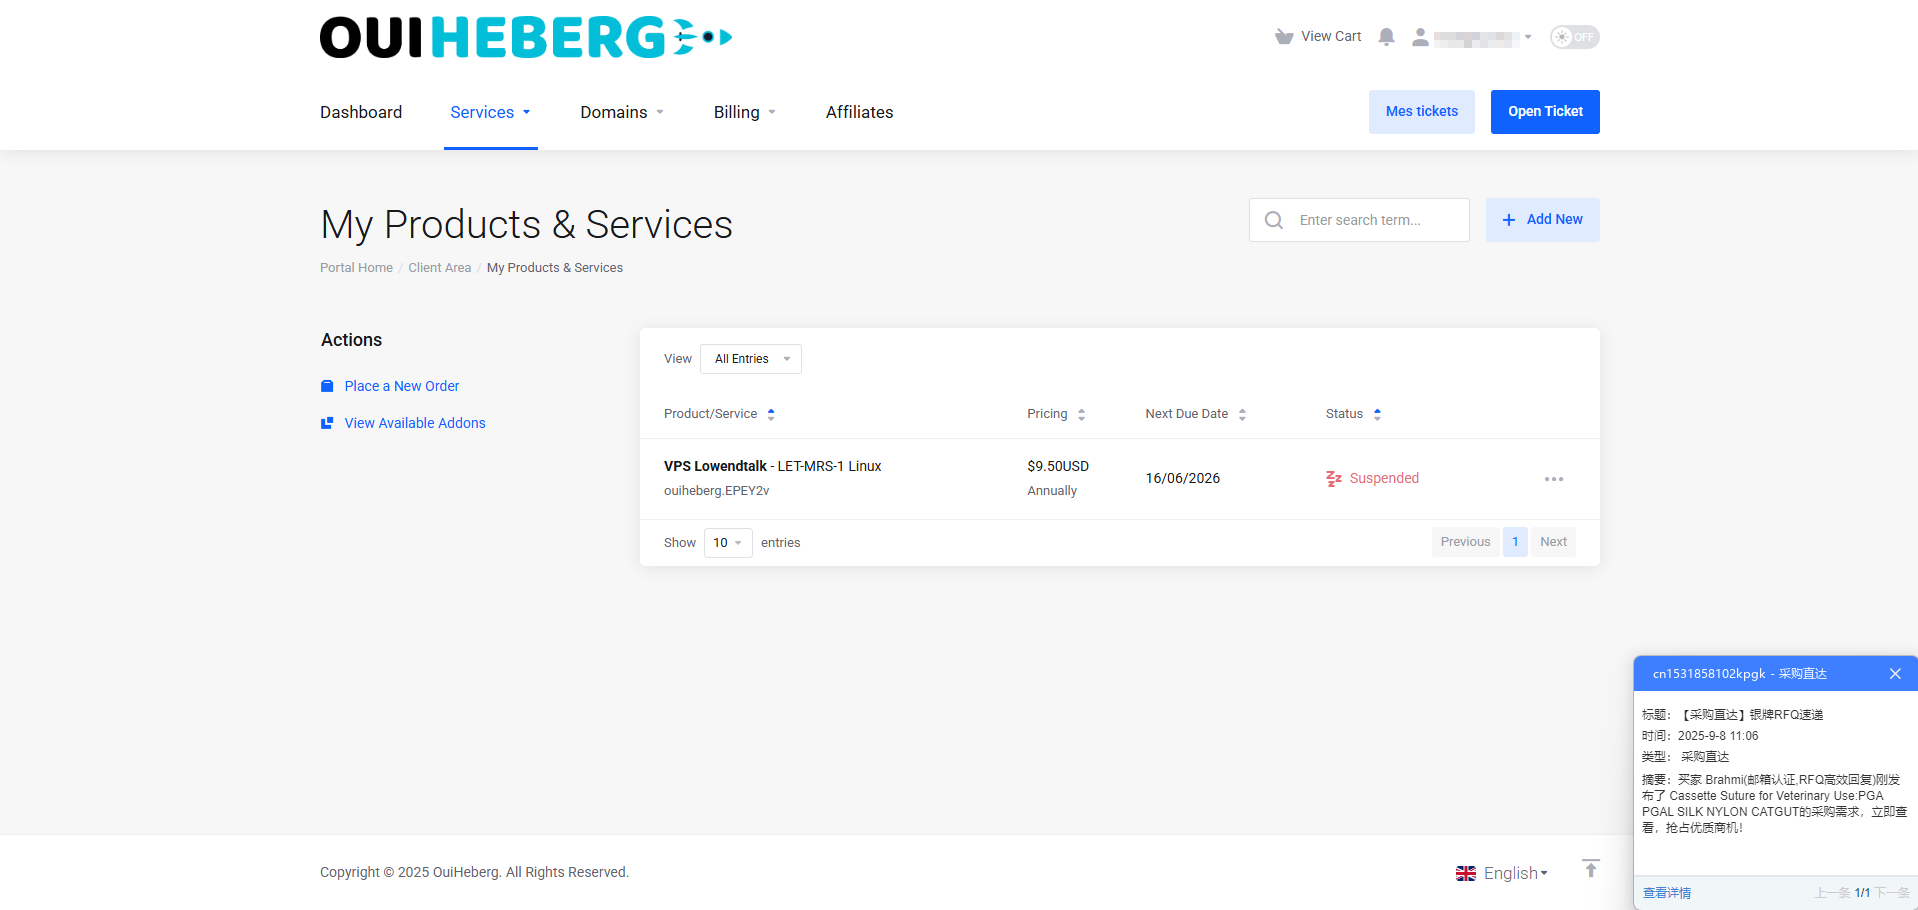Expand the Domains menu
The image size is (1918, 910).
[x=622, y=112]
